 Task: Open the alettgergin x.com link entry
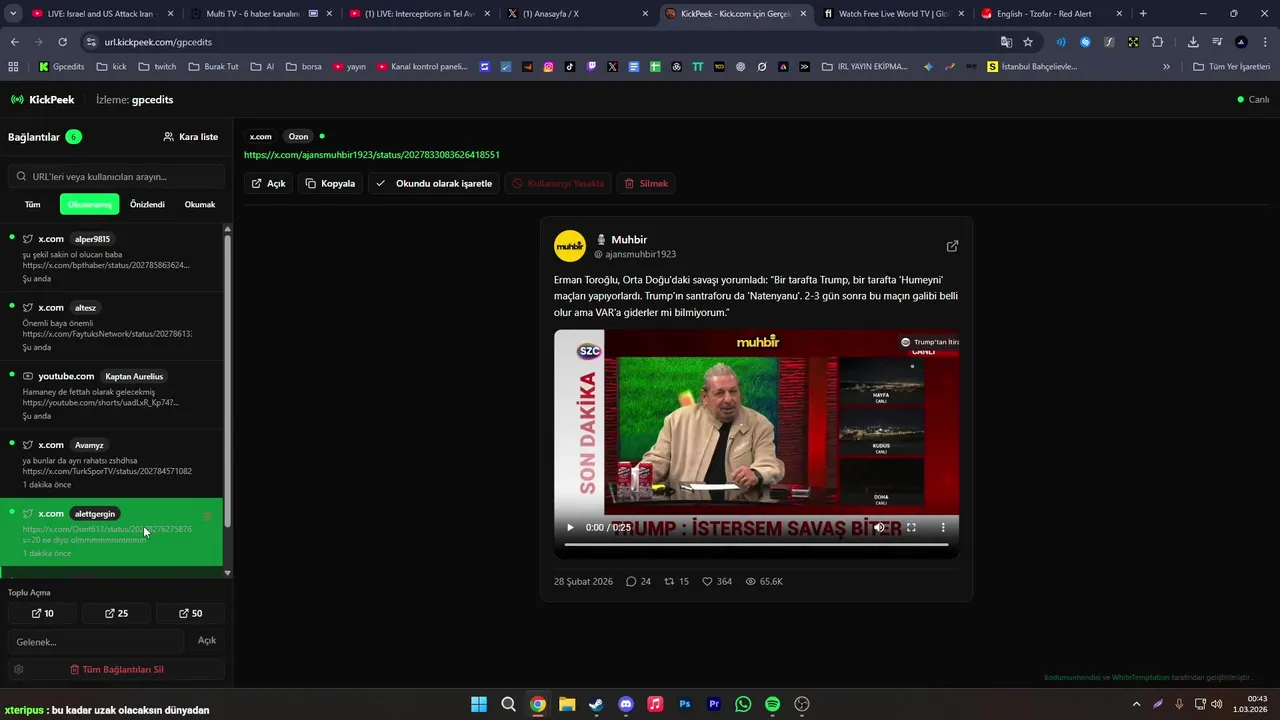pyautogui.click(x=111, y=533)
